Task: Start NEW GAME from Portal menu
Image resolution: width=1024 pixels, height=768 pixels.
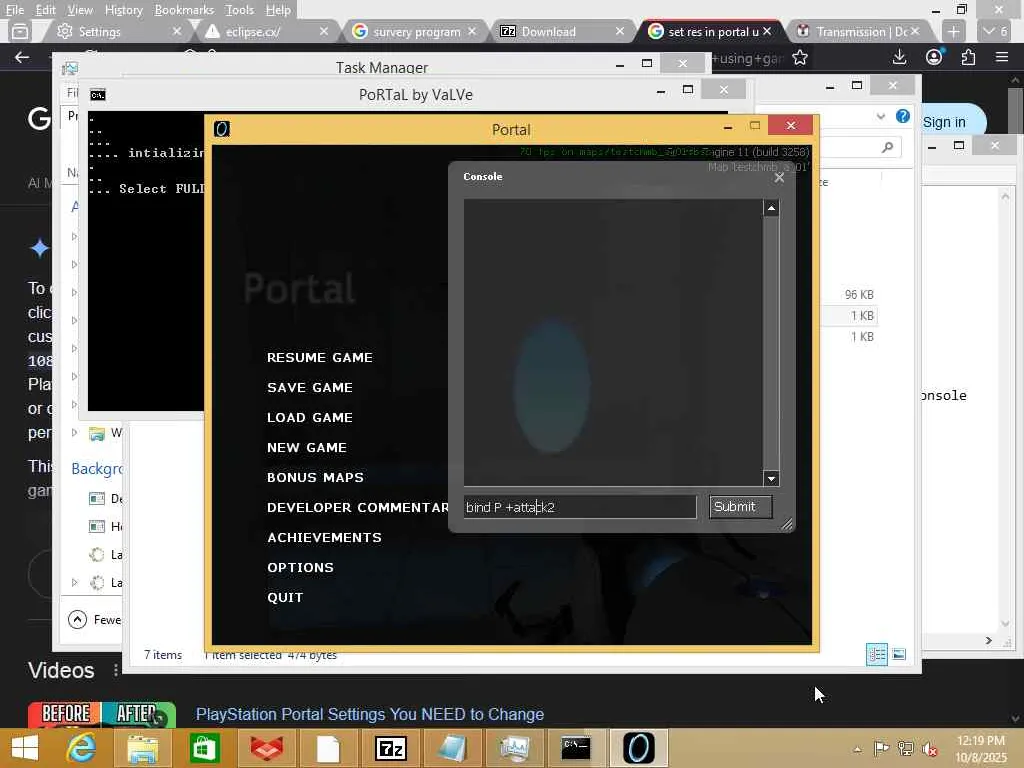Action: point(306,448)
